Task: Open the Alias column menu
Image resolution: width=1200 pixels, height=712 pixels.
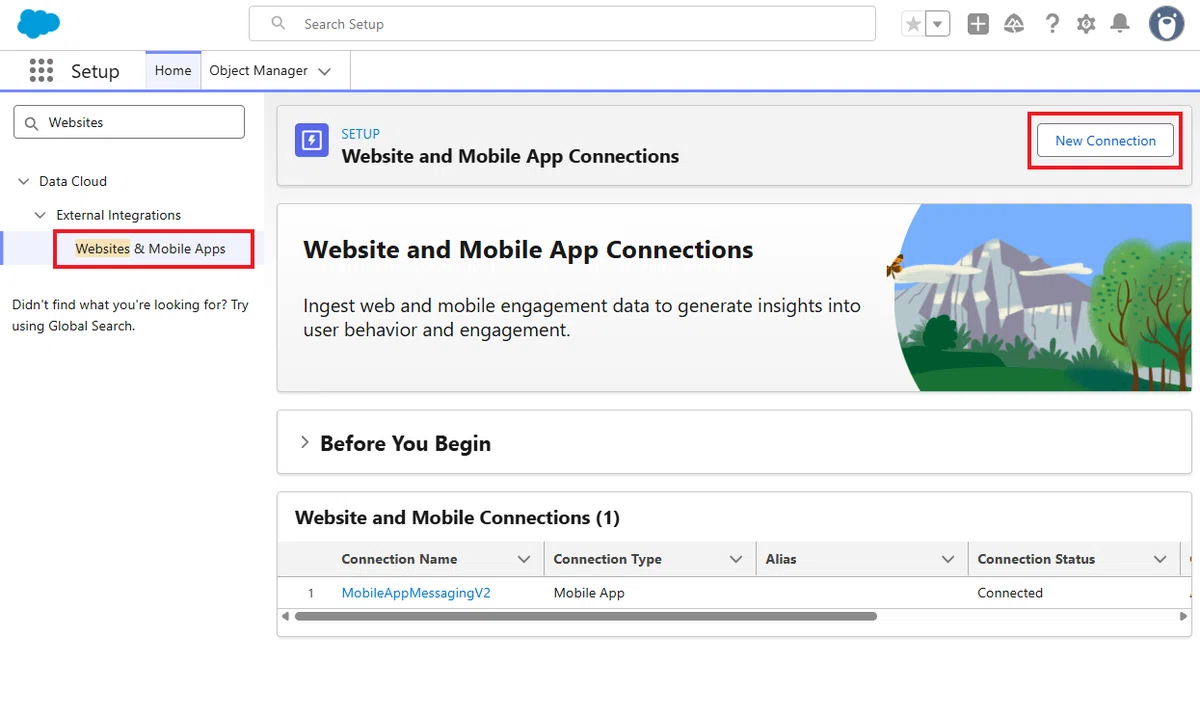Action: point(948,559)
